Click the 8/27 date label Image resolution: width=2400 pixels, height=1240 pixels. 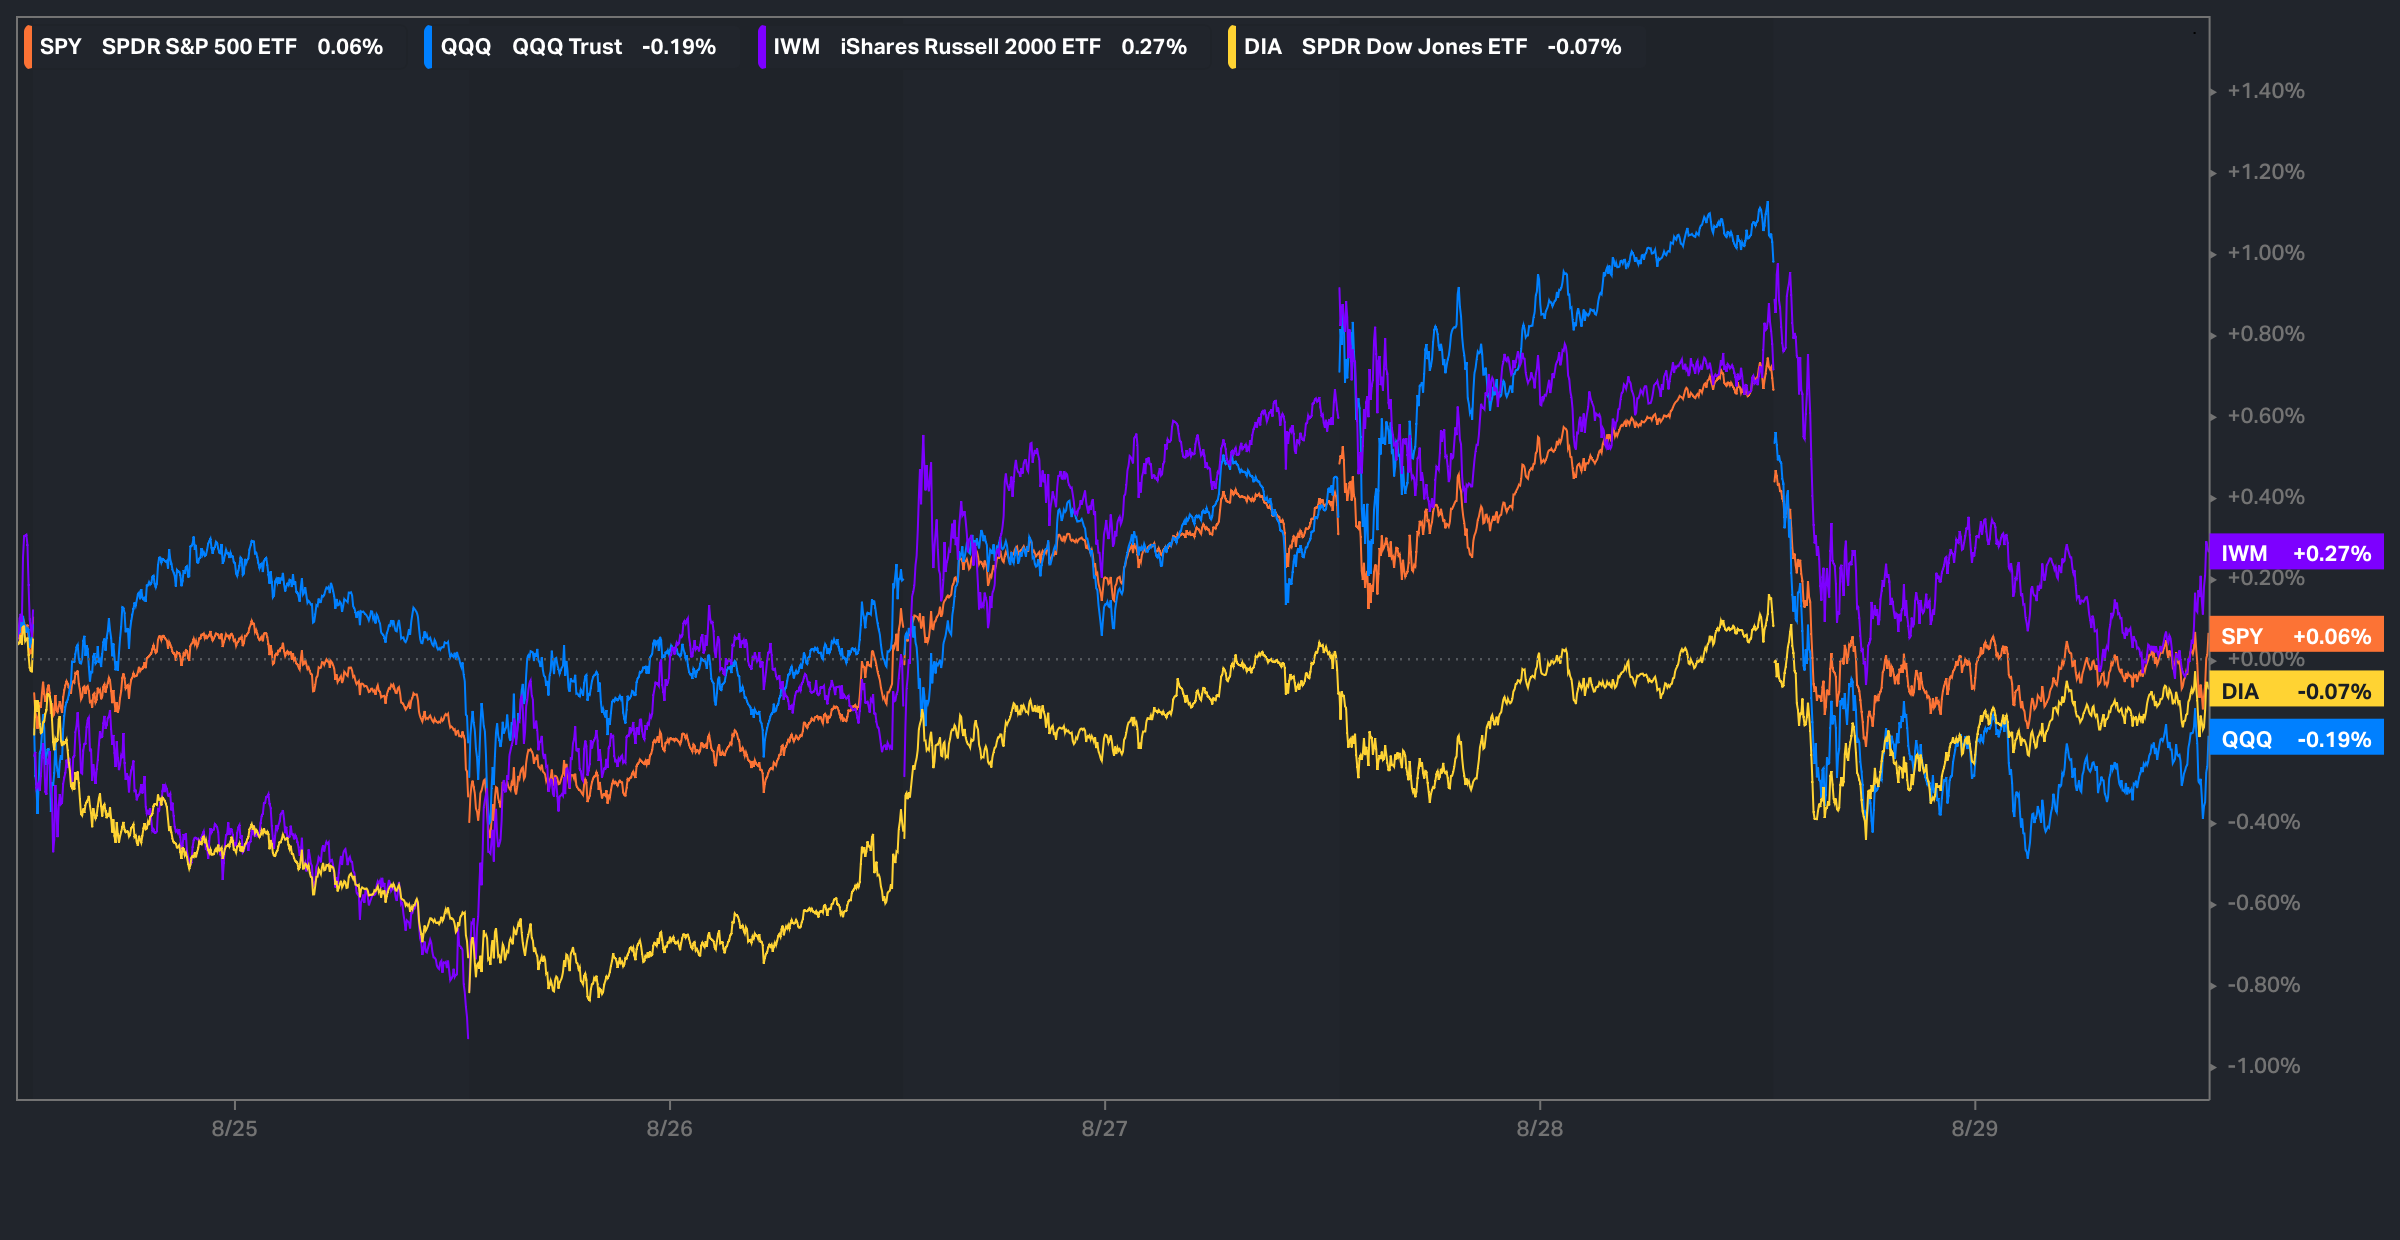tap(1104, 1129)
